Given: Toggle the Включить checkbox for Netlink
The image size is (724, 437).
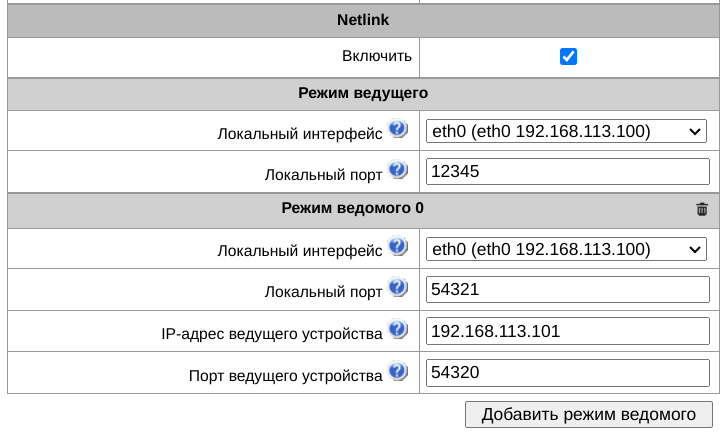Looking at the screenshot, I should click(x=568, y=56).
